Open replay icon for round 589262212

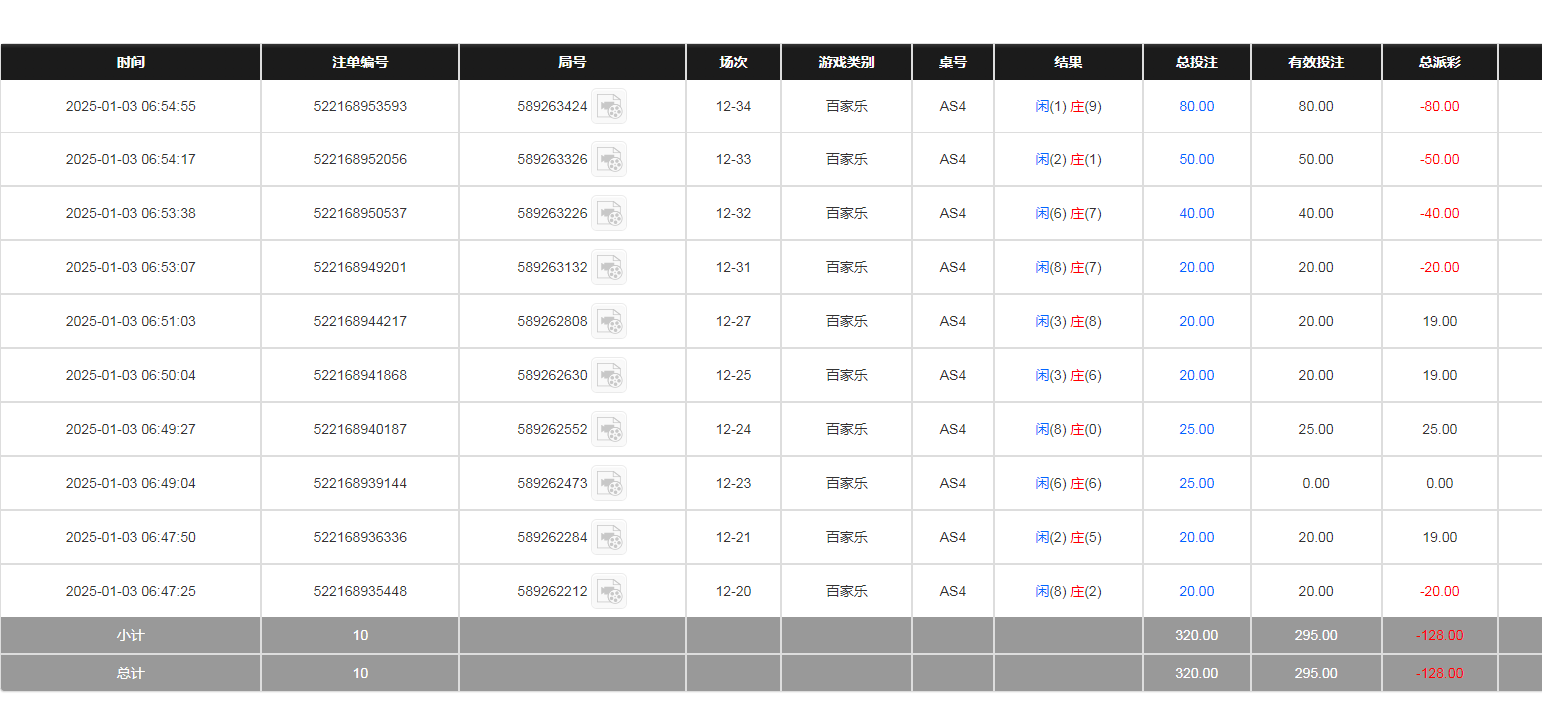click(609, 592)
